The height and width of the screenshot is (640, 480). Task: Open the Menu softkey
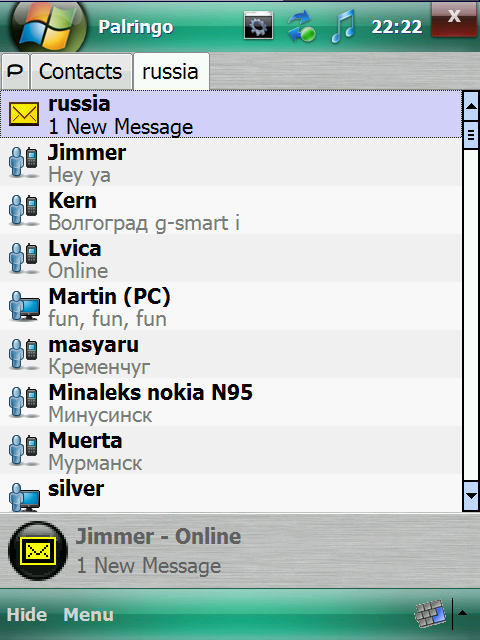pos(89,615)
